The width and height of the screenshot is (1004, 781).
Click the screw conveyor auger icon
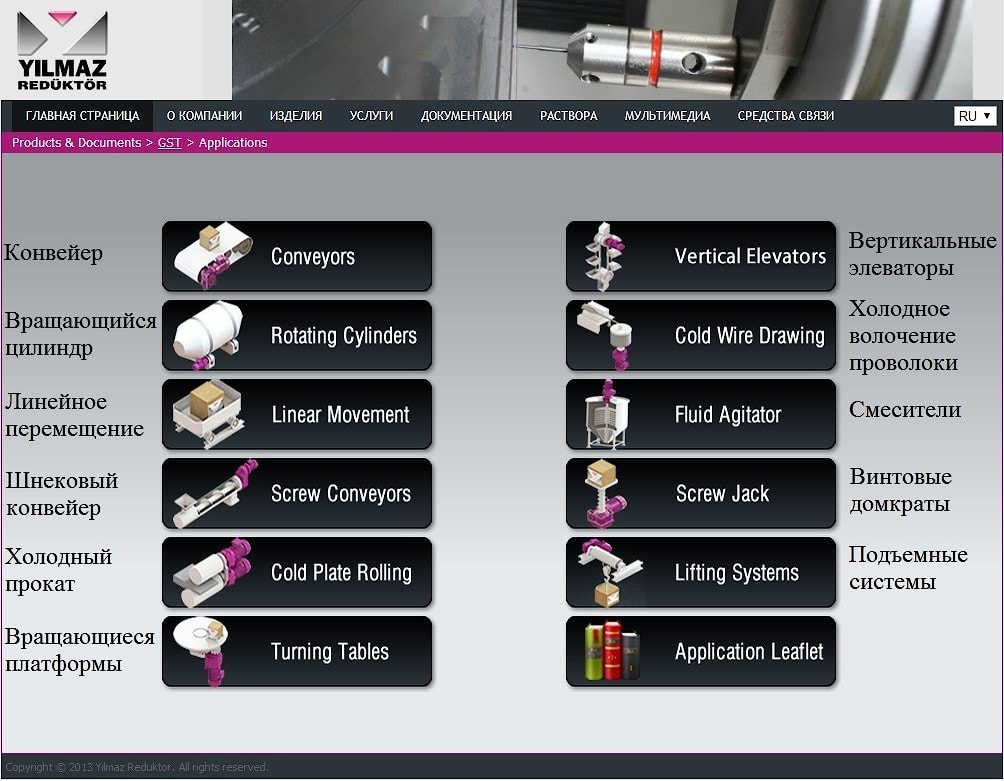pos(213,493)
